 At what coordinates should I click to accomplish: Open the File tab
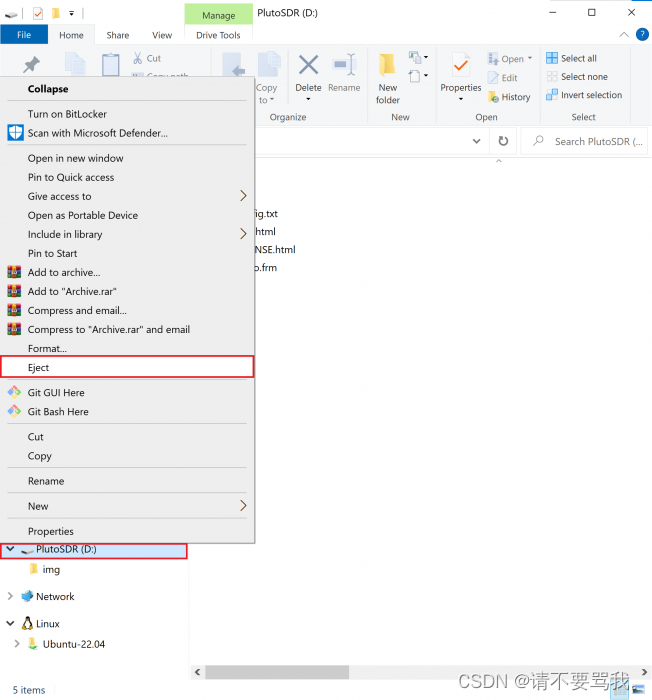point(24,34)
